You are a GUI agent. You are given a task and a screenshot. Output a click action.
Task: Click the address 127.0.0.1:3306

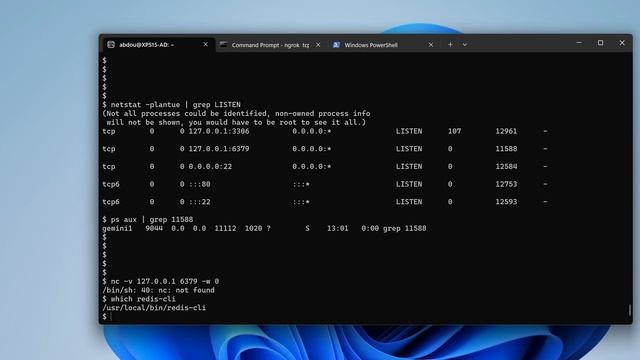tap(219, 131)
